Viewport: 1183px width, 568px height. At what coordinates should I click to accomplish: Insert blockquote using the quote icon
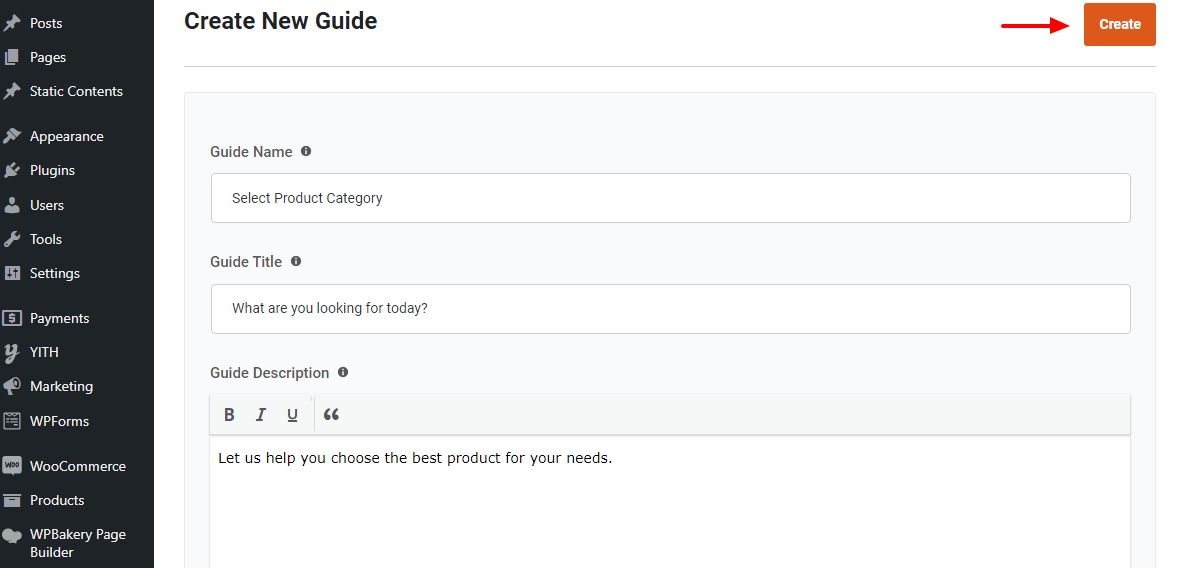[x=332, y=415]
